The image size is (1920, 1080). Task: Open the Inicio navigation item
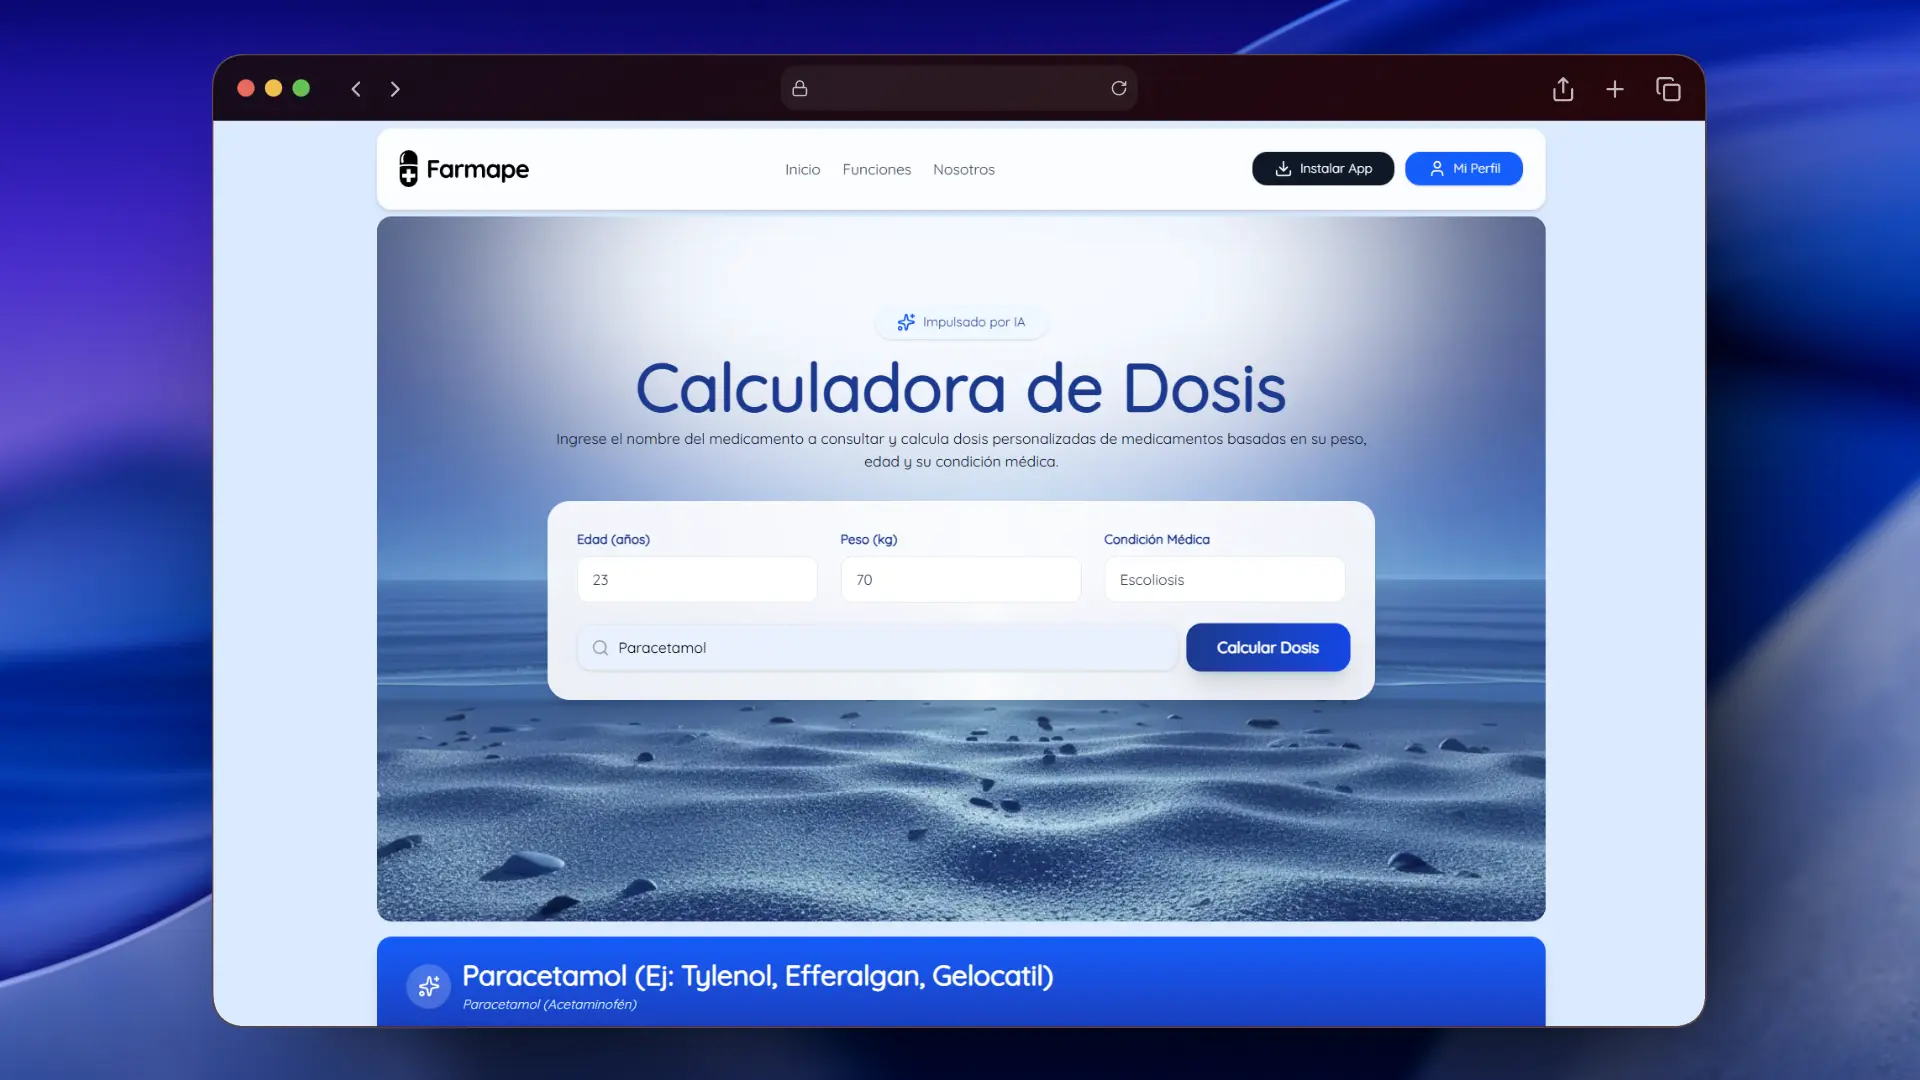click(802, 169)
